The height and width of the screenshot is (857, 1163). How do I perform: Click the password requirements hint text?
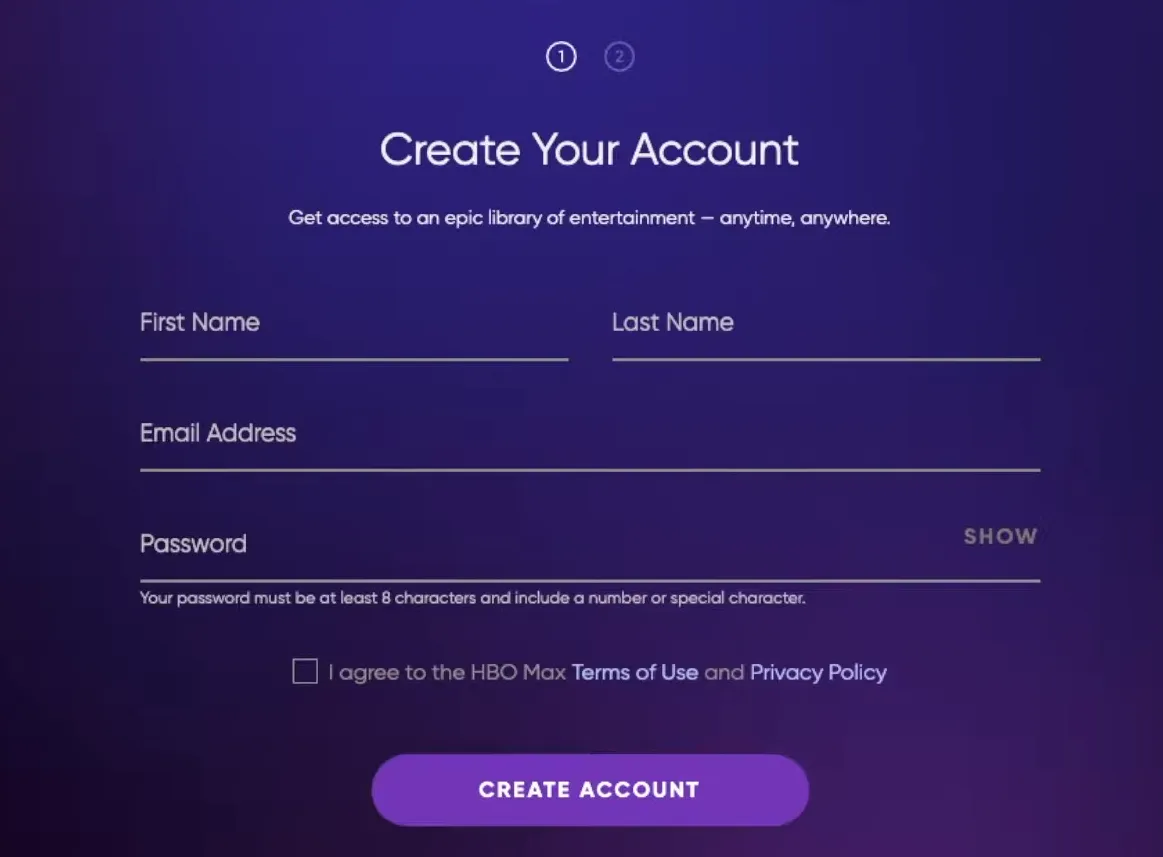(472, 599)
